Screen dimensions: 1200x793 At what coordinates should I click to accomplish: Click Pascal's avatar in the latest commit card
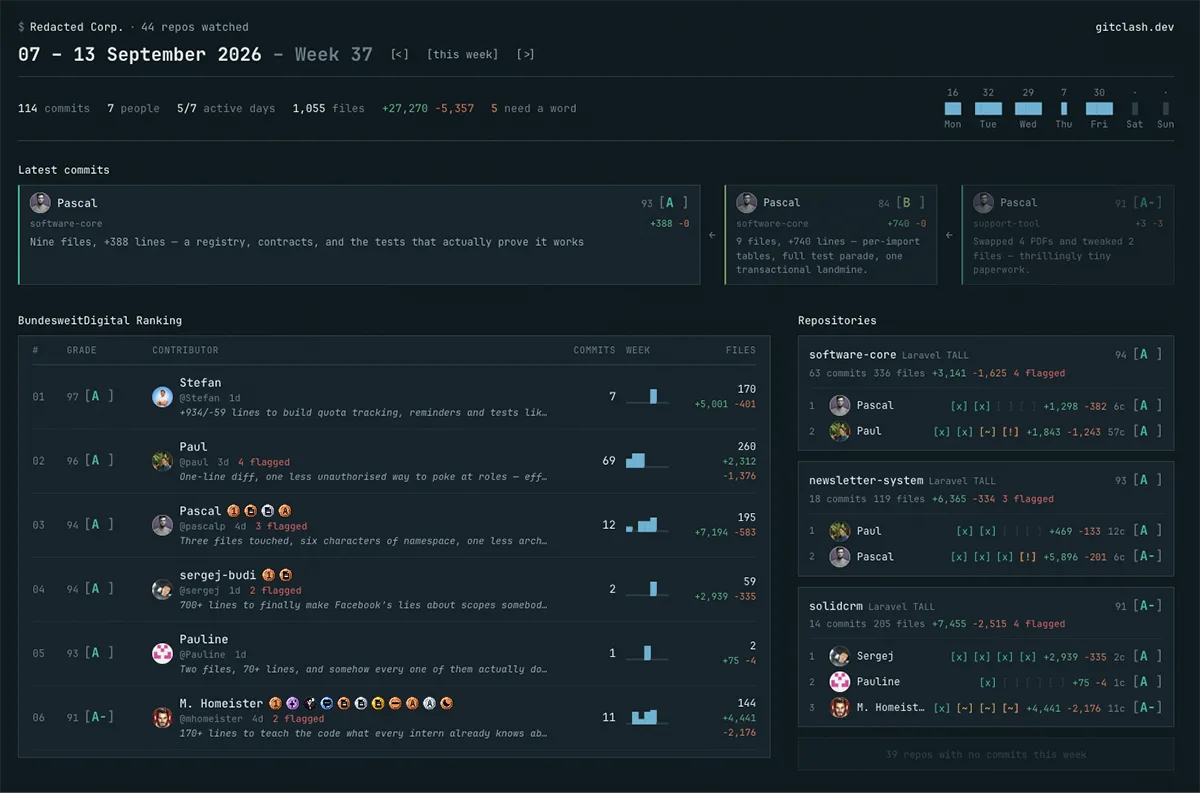[40, 203]
